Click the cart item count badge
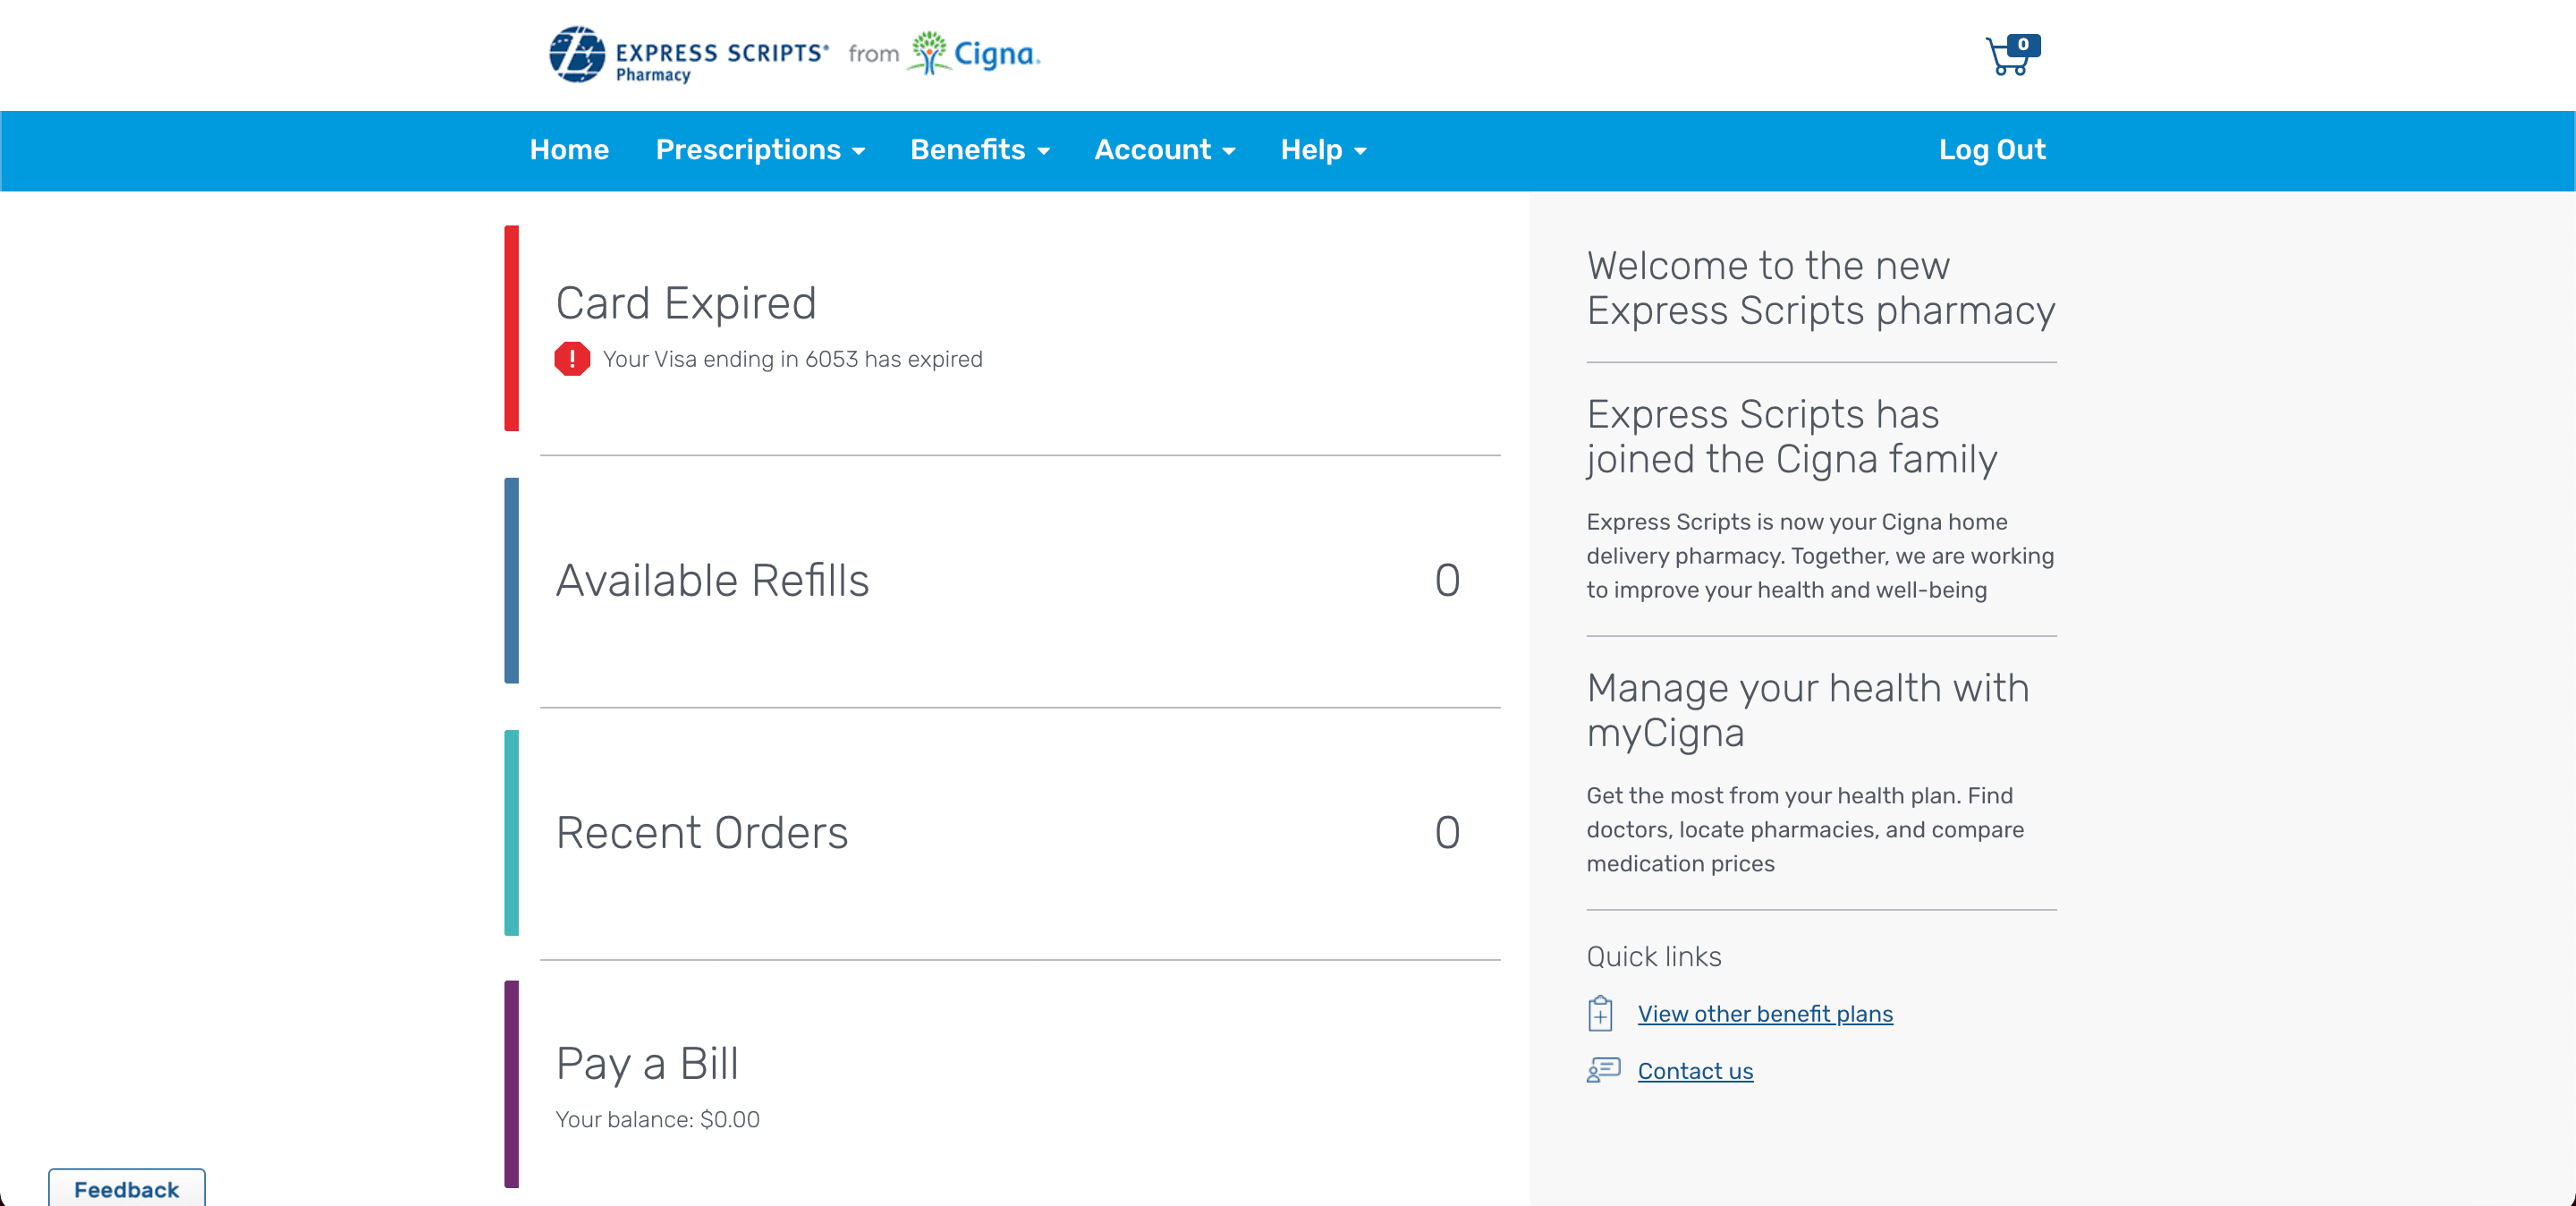Viewport: 2576px width, 1206px height. (2023, 45)
